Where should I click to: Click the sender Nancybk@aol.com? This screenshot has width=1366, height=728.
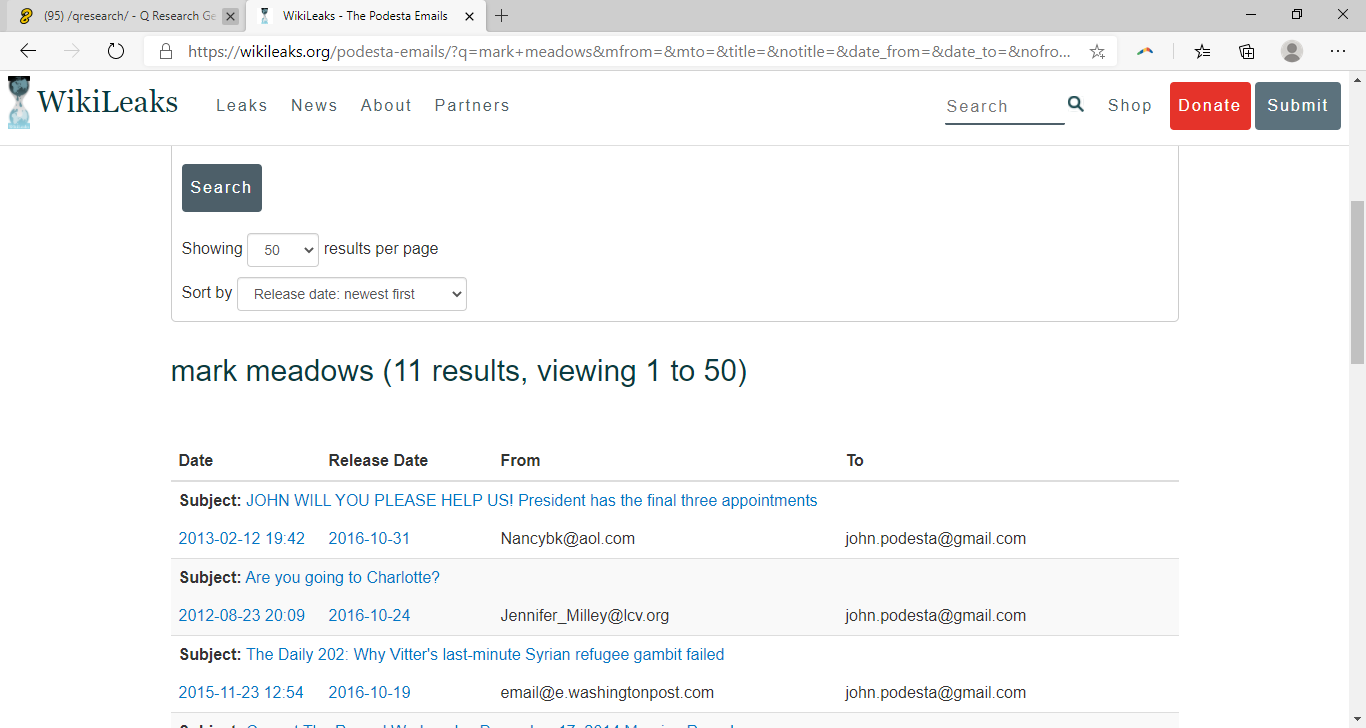coord(568,538)
